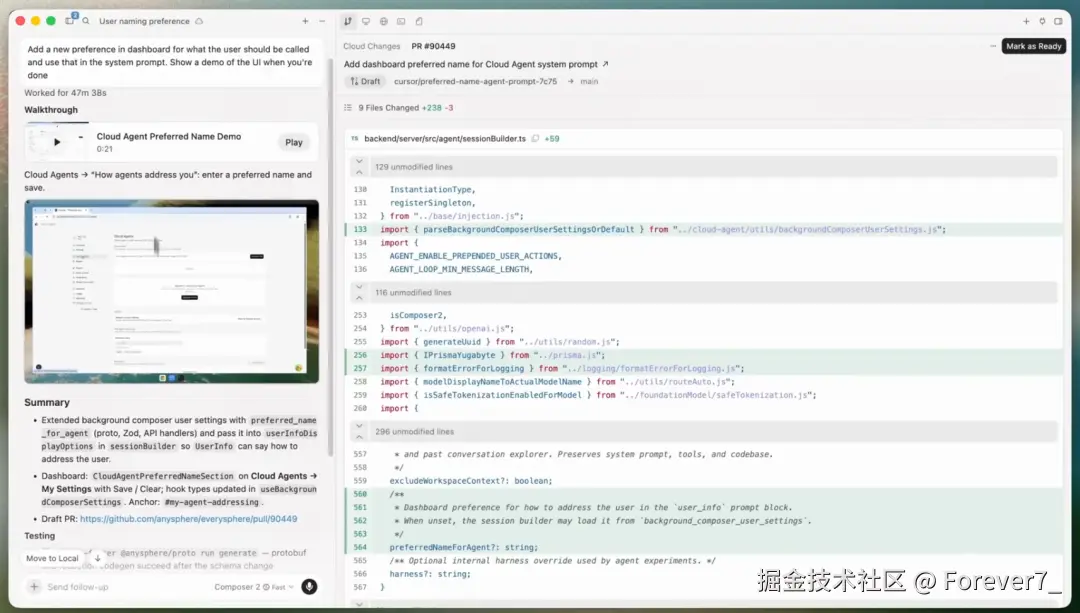This screenshot has width=1080, height=613.
Task: Start a new chat with left plus icon
Action: (305, 21)
